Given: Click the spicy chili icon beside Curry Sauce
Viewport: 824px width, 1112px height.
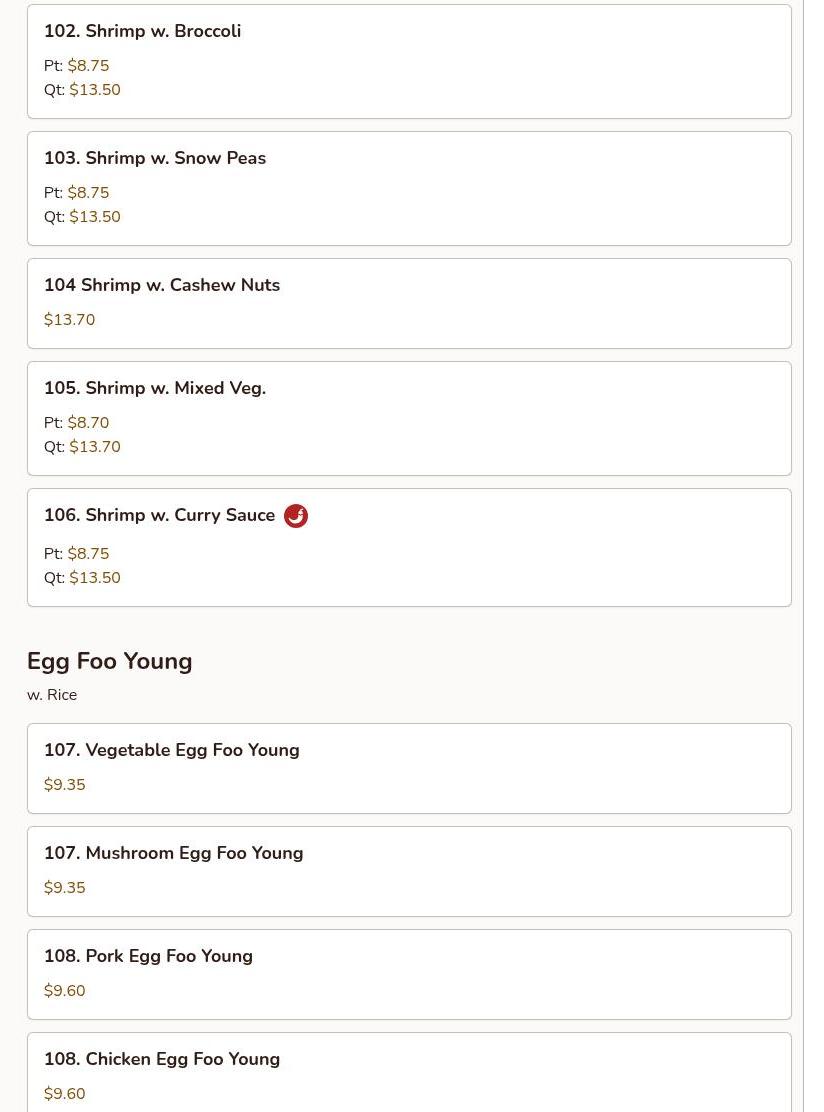Looking at the screenshot, I should [x=296, y=516].
